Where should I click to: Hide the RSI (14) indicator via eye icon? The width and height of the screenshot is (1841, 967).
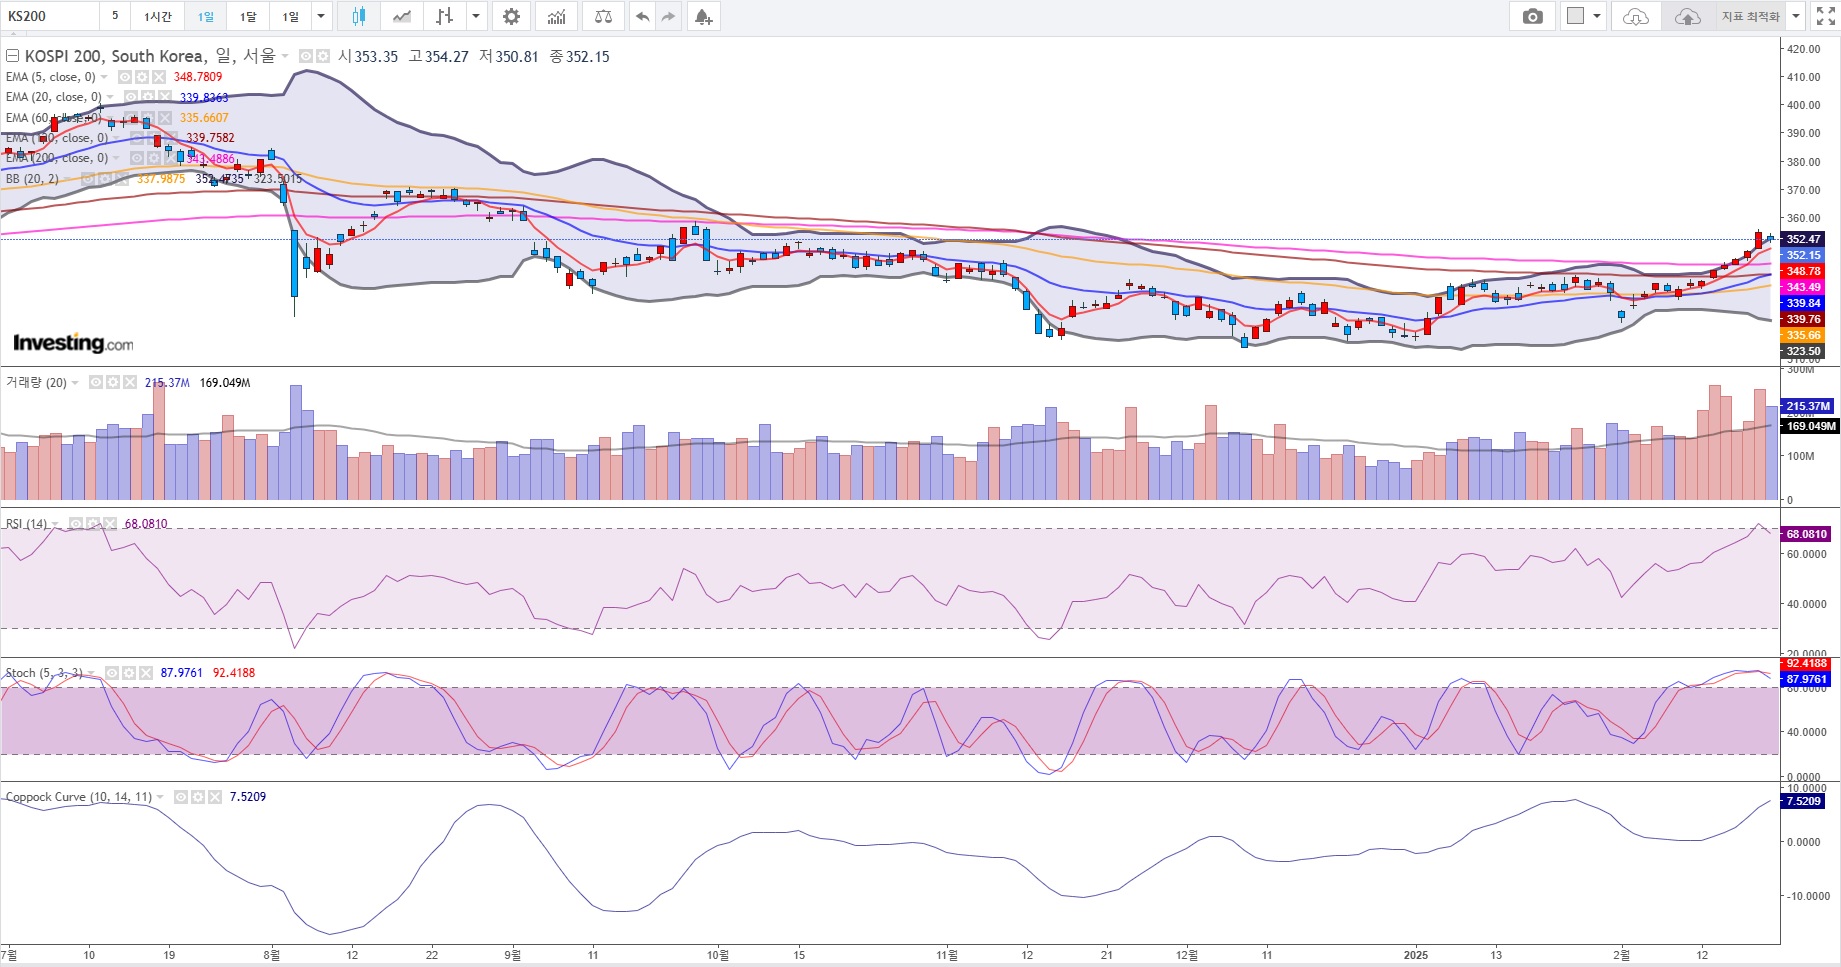(x=76, y=524)
